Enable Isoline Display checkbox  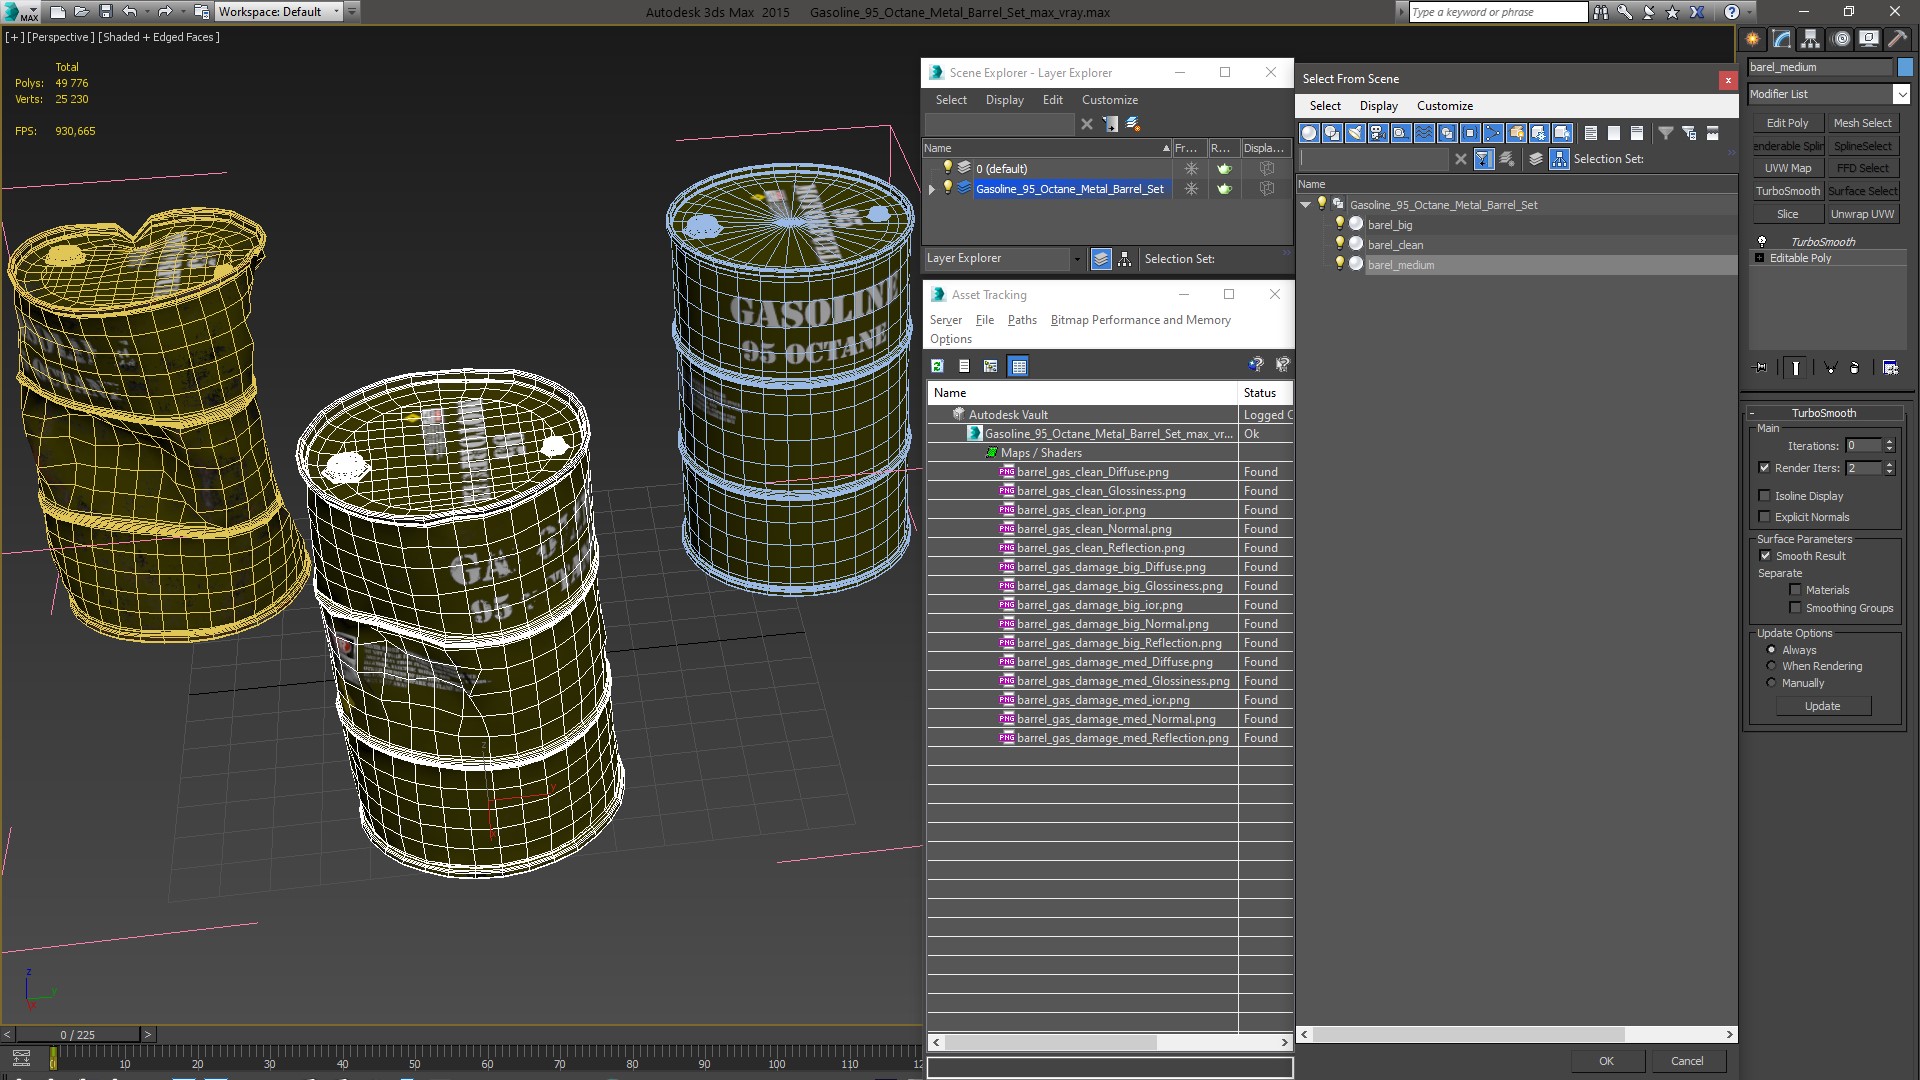point(1765,496)
